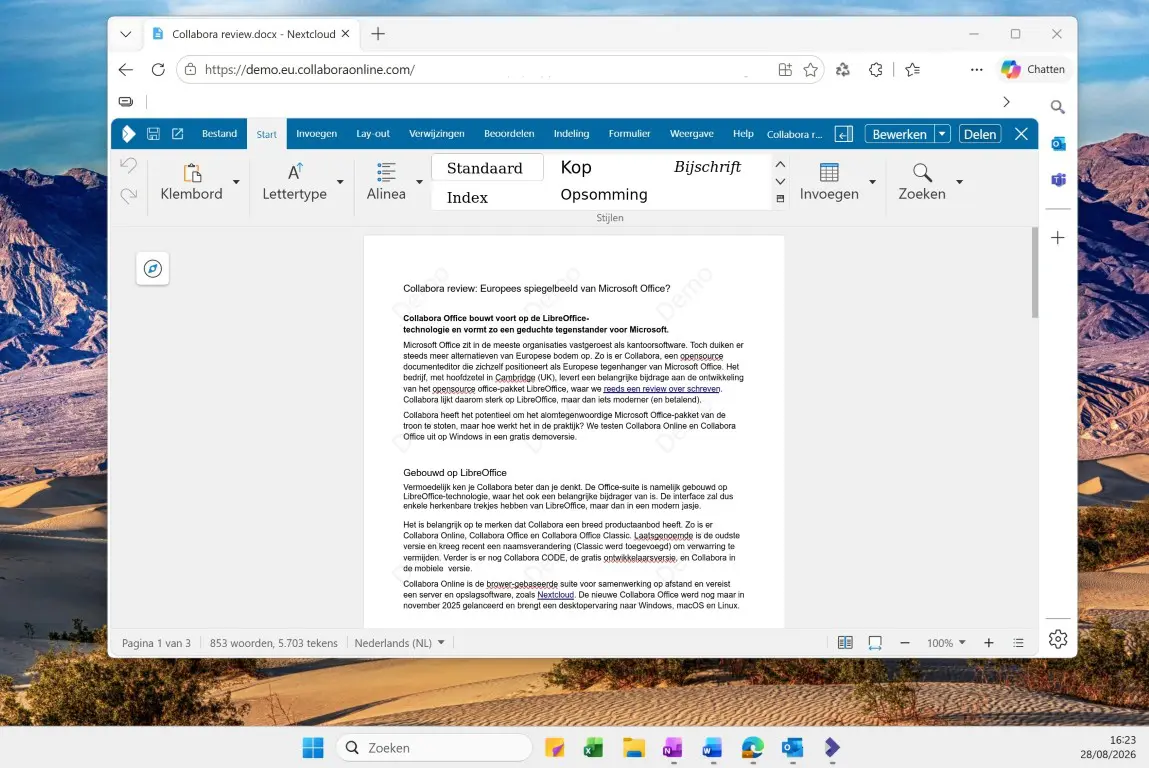Viewport: 1149px width, 768px height.
Task: Click the Delen share button
Action: click(x=980, y=134)
